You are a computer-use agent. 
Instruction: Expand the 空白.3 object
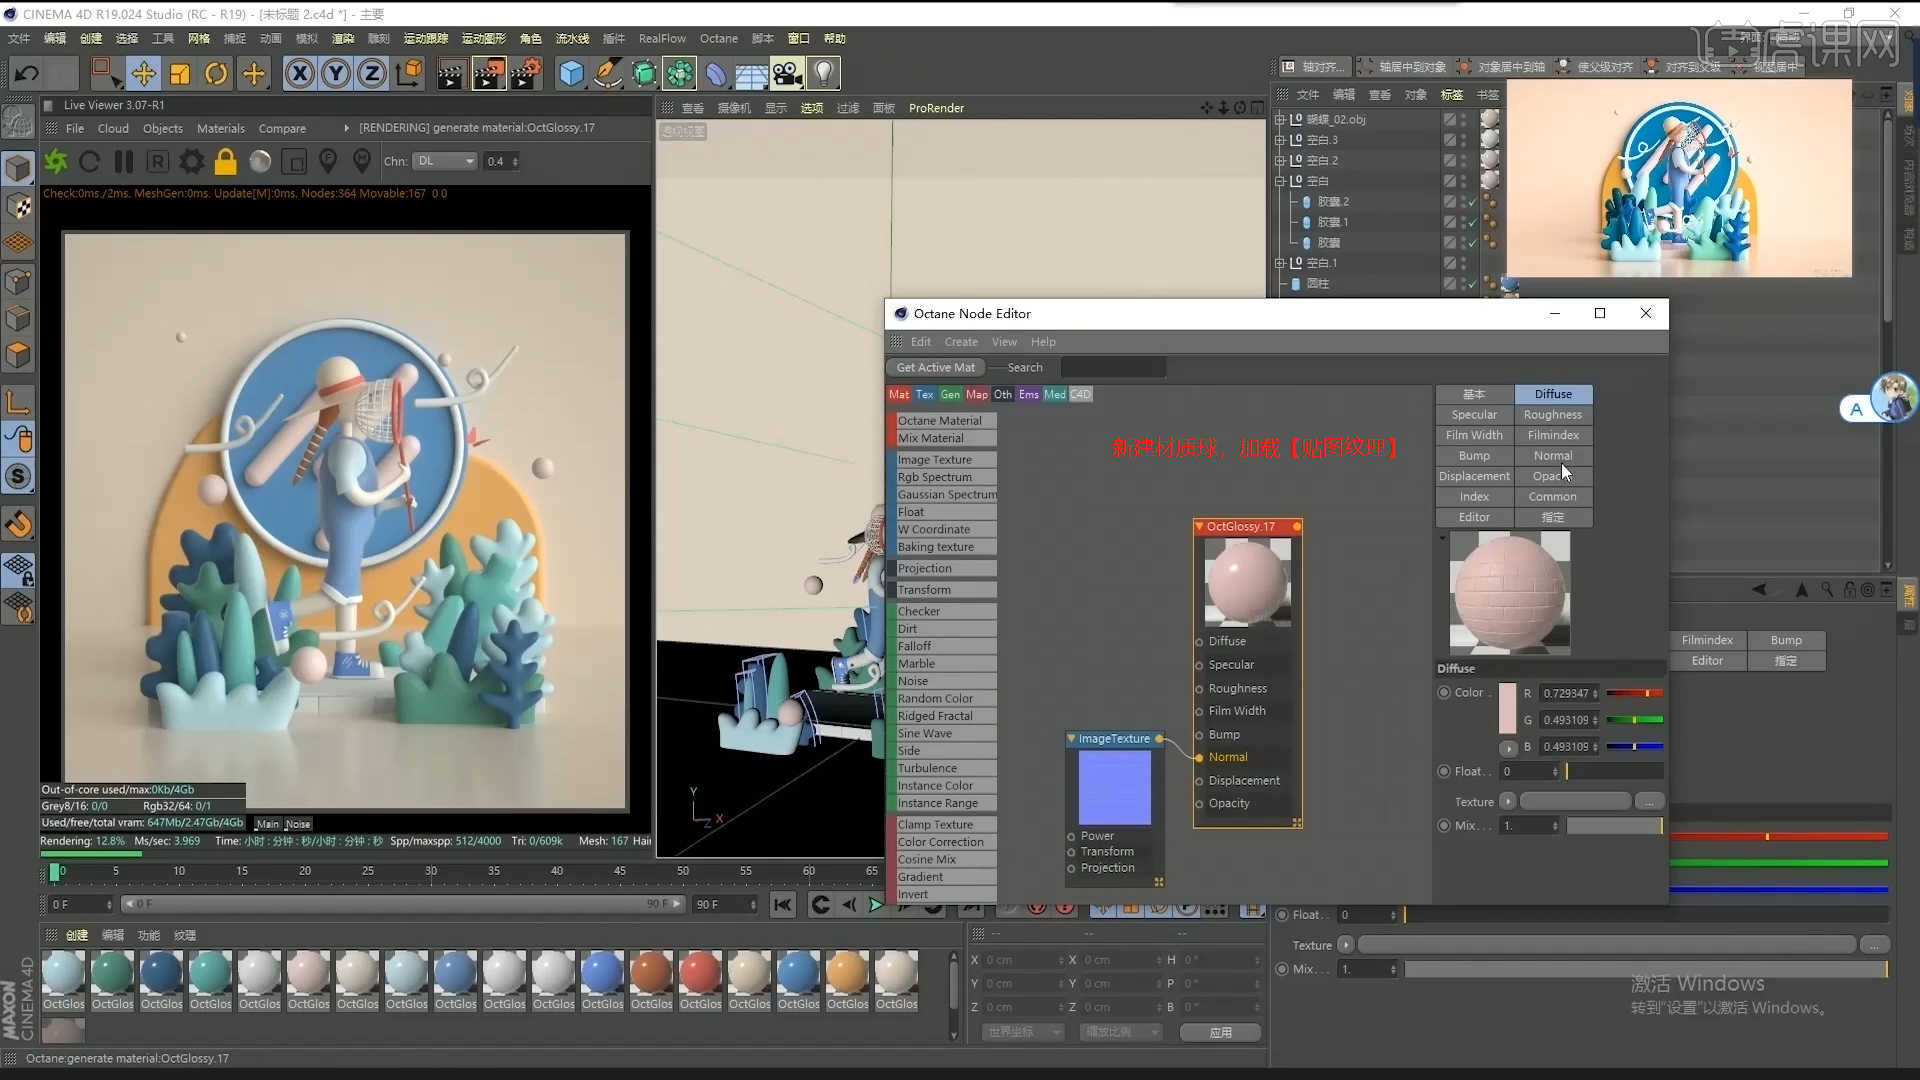(x=1279, y=140)
